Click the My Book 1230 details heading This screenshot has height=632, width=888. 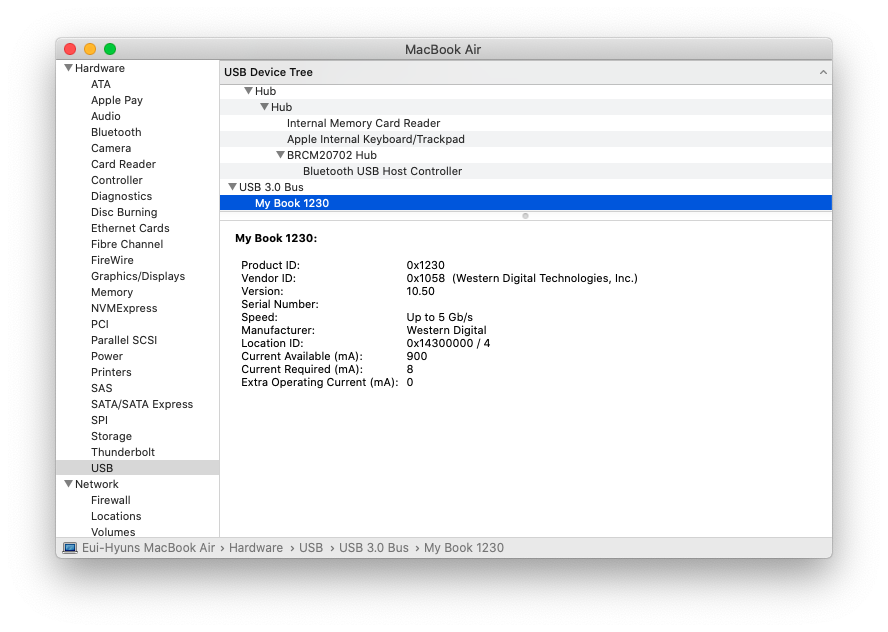[x=276, y=238]
